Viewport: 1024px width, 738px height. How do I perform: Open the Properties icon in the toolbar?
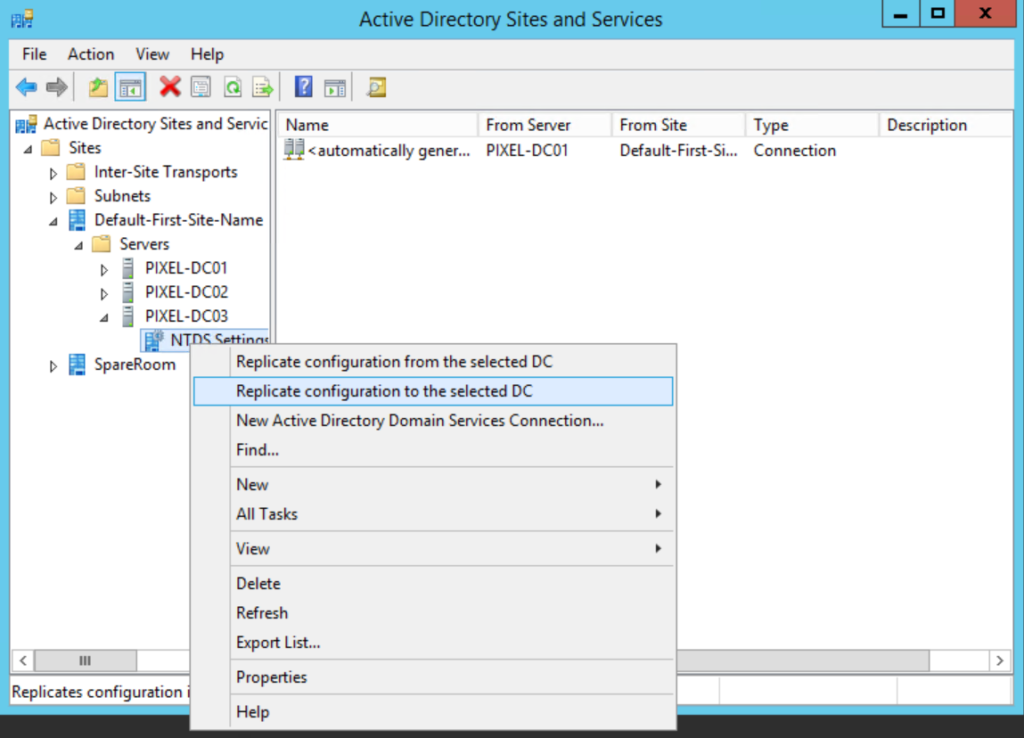200,86
